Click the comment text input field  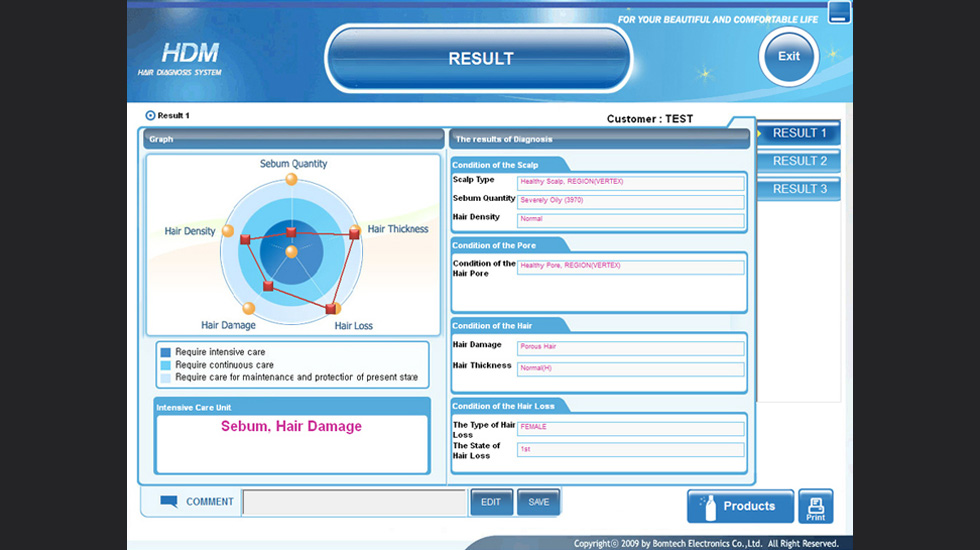[x=355, y=502]
